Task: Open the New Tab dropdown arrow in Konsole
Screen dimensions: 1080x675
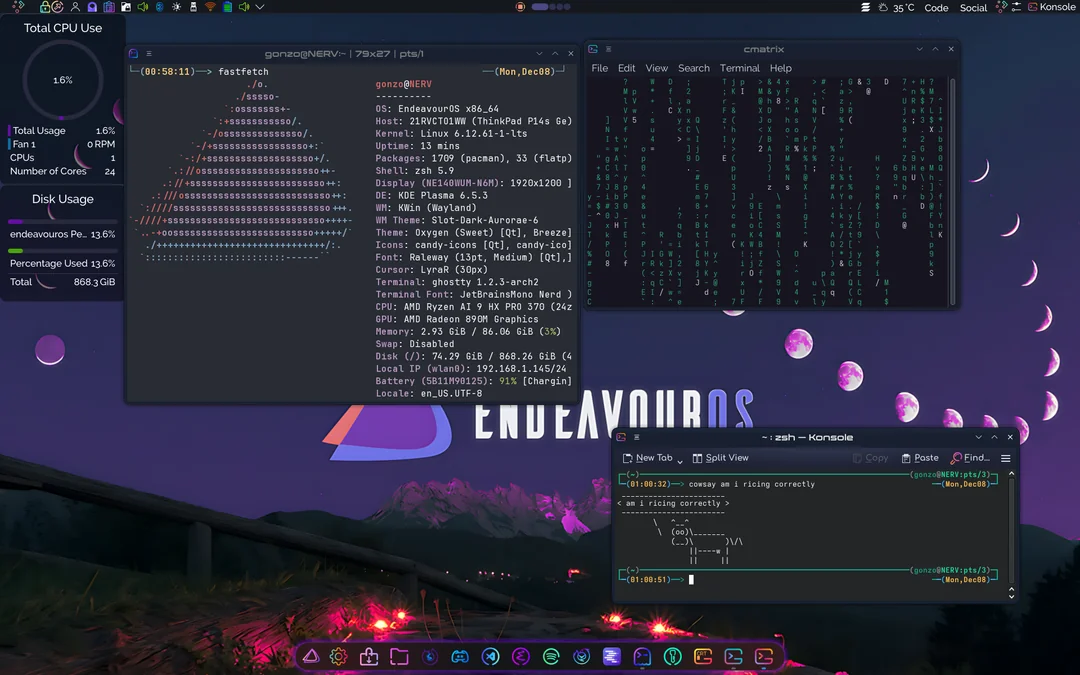Action: [x=680, y=459]
